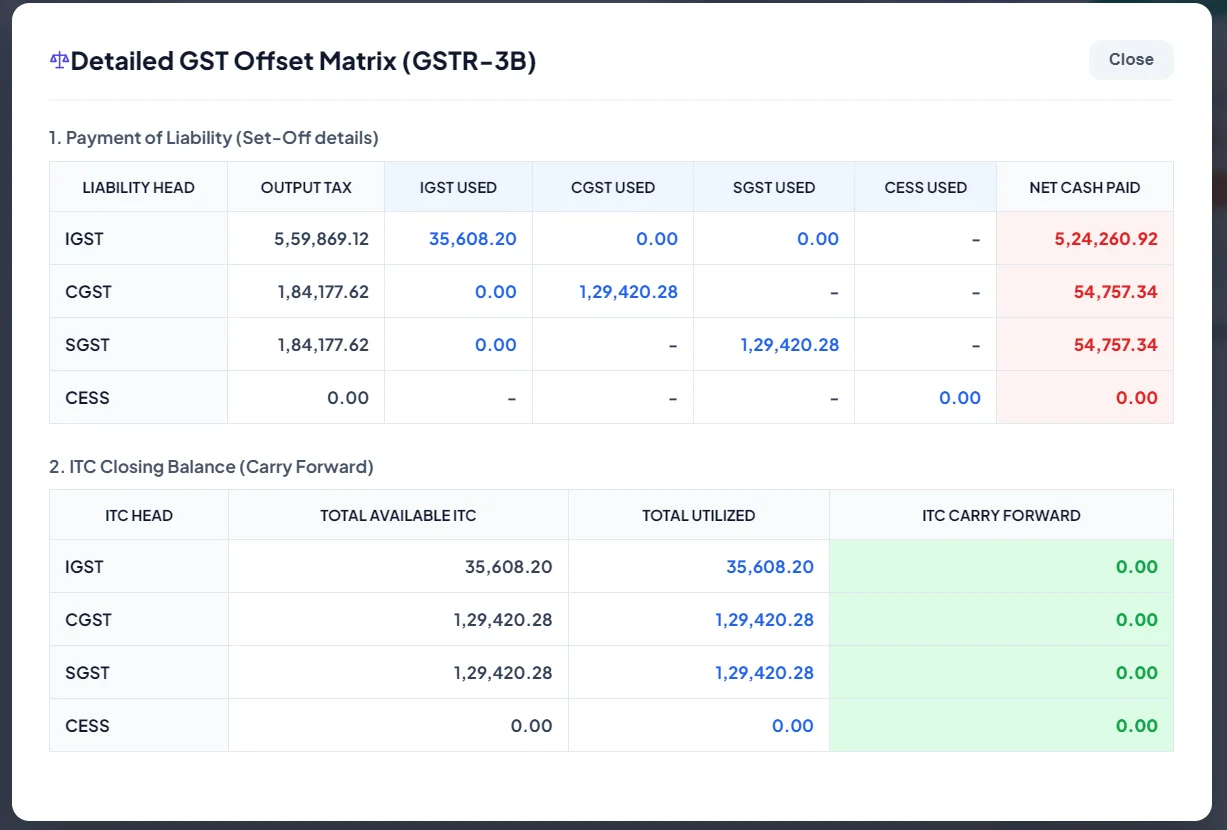Select the SGST row label in ITC Closing Balance table
Screen dimensions: 1227x830
click(x=87, y=673)
